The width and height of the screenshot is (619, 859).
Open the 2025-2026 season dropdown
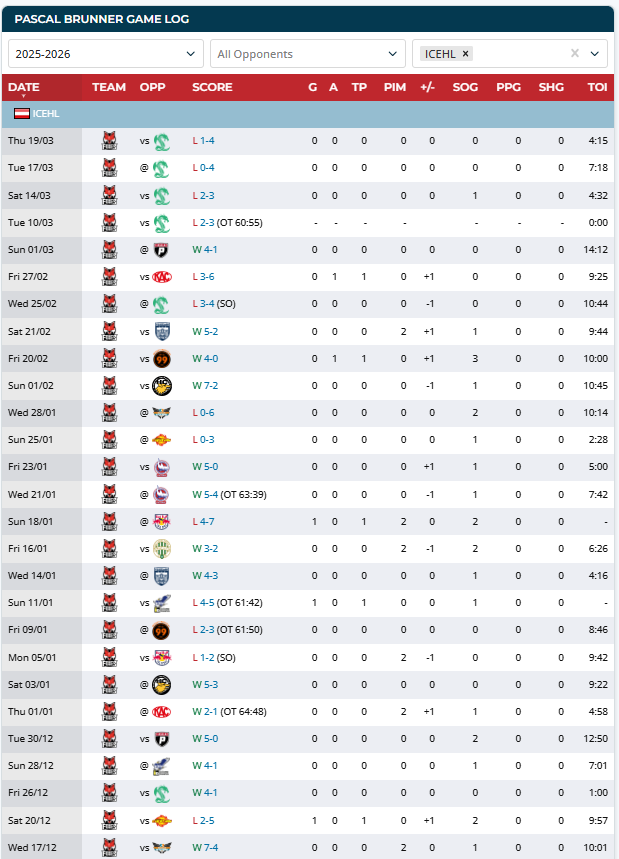coord(106,54)
